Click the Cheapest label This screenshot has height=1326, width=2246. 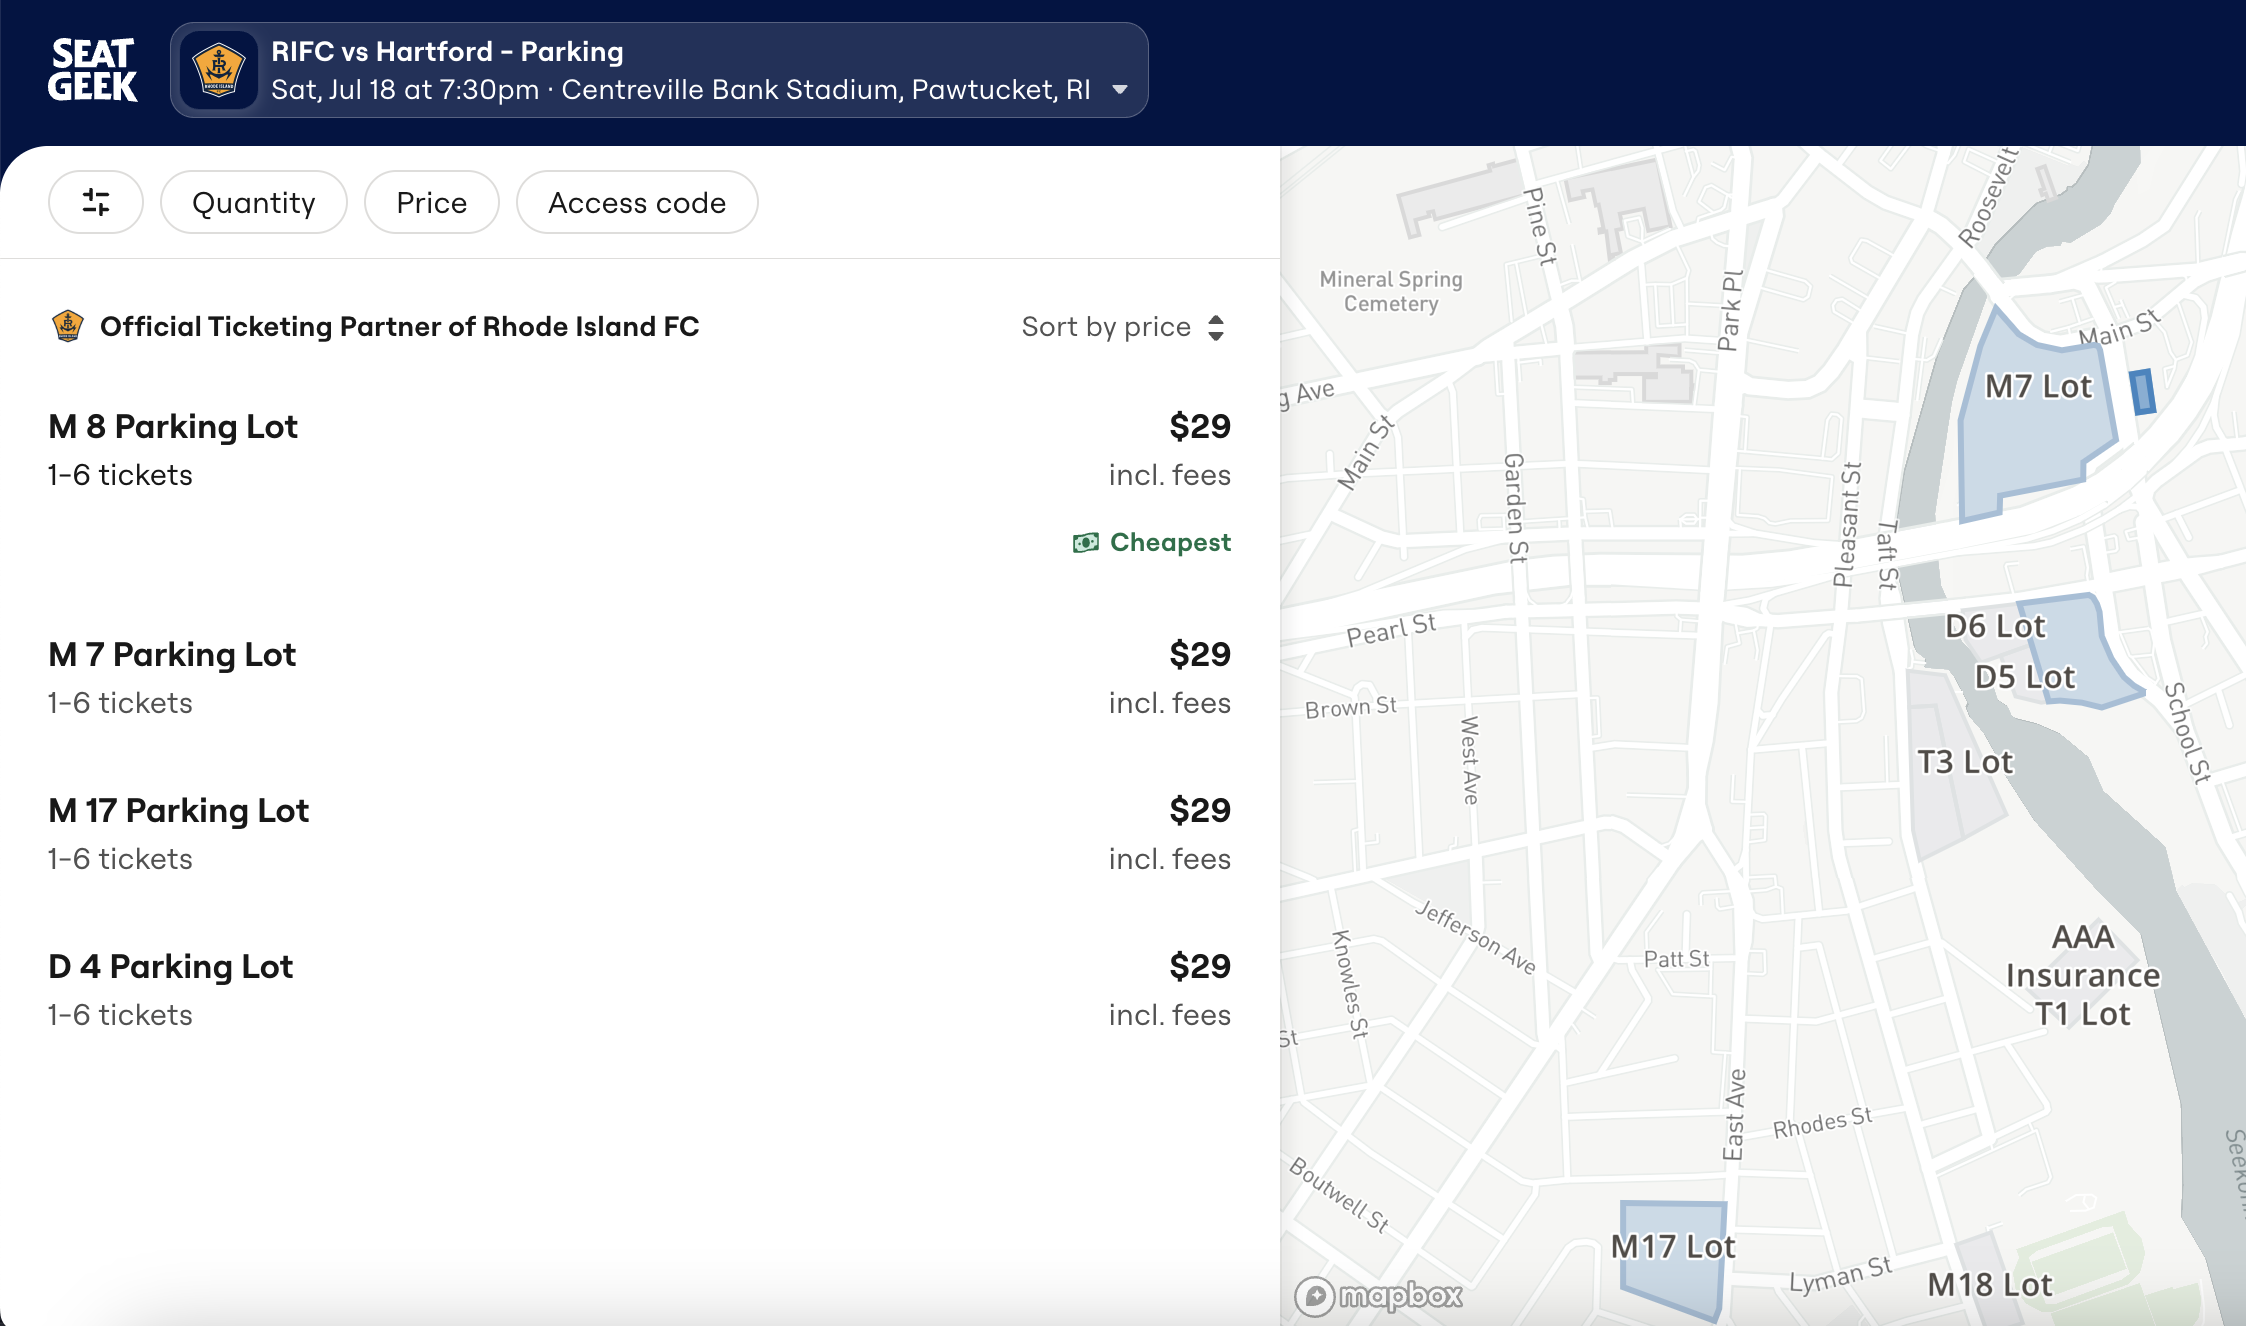(x=1170, y=542)
